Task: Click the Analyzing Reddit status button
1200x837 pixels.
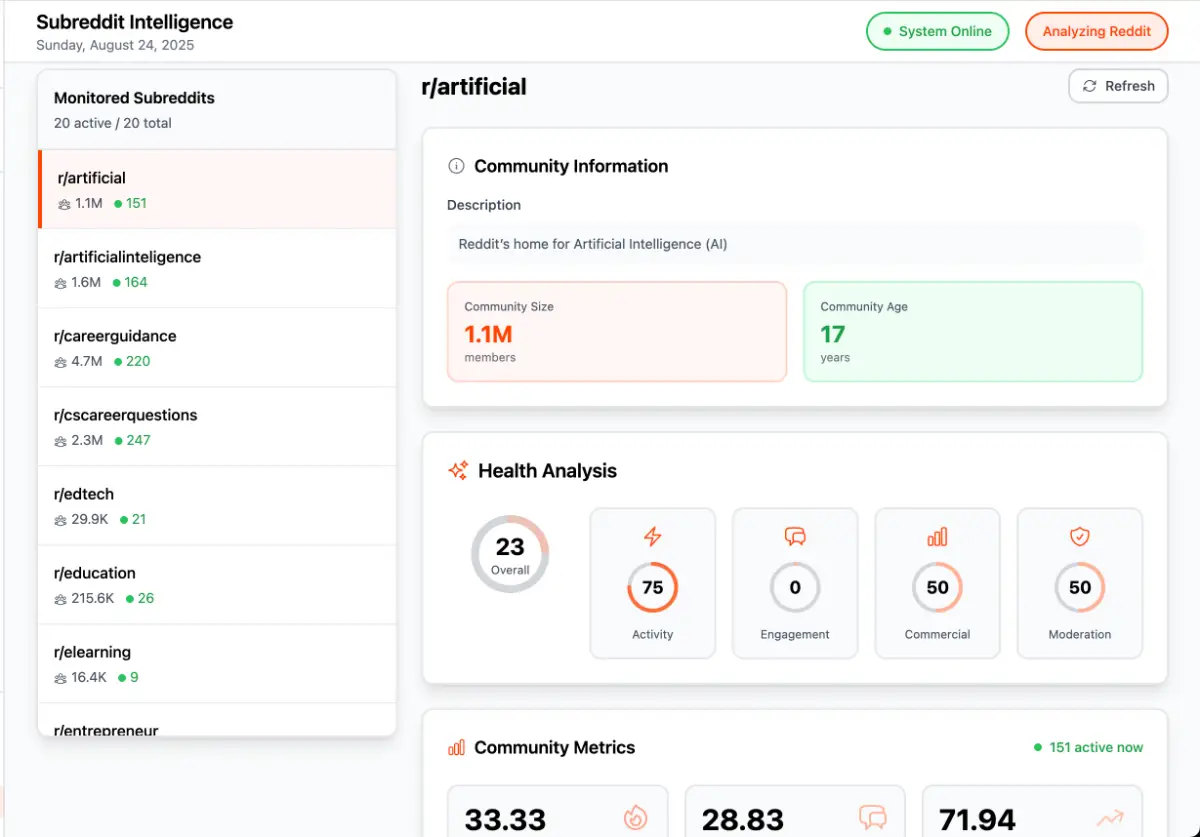Action: click(x=1096, y=31)
